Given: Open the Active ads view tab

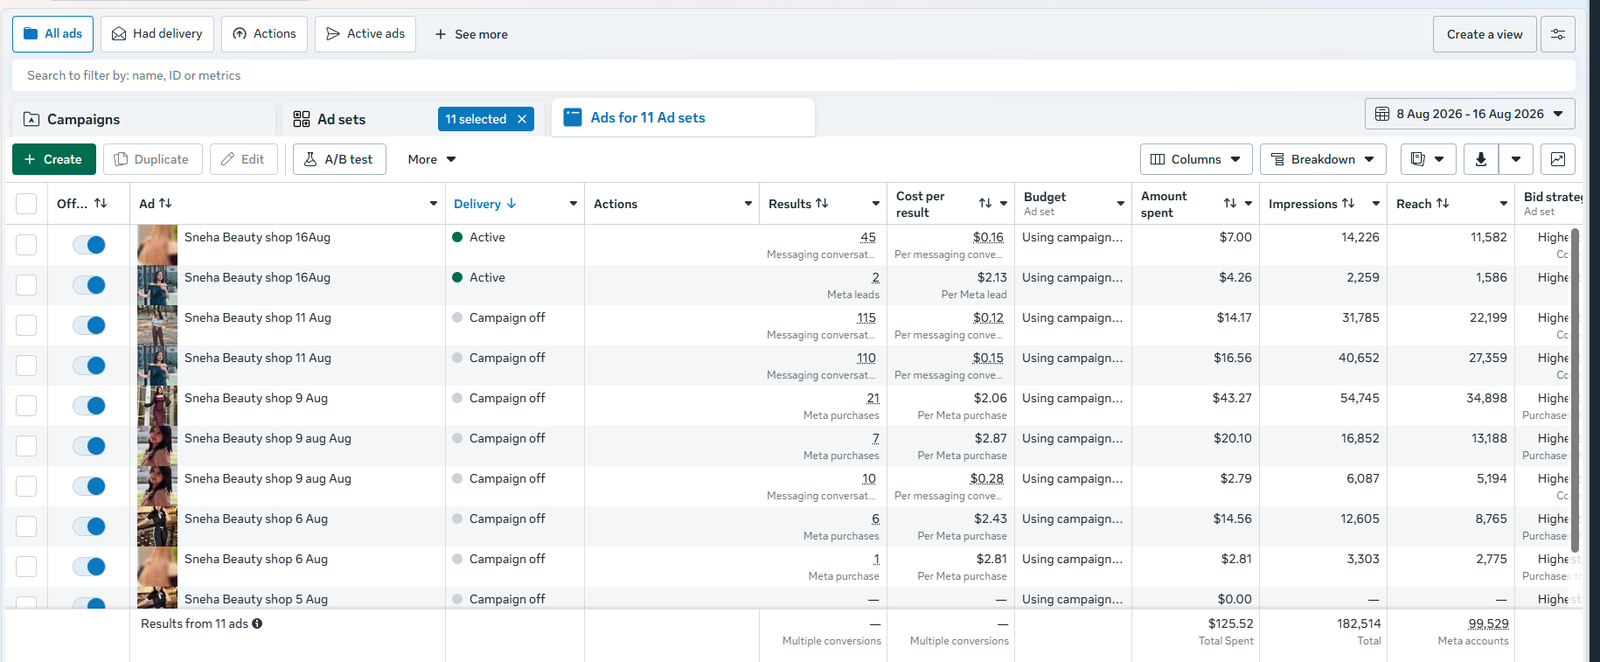Looking at the screenshot, I should click(x=365, y=34).
